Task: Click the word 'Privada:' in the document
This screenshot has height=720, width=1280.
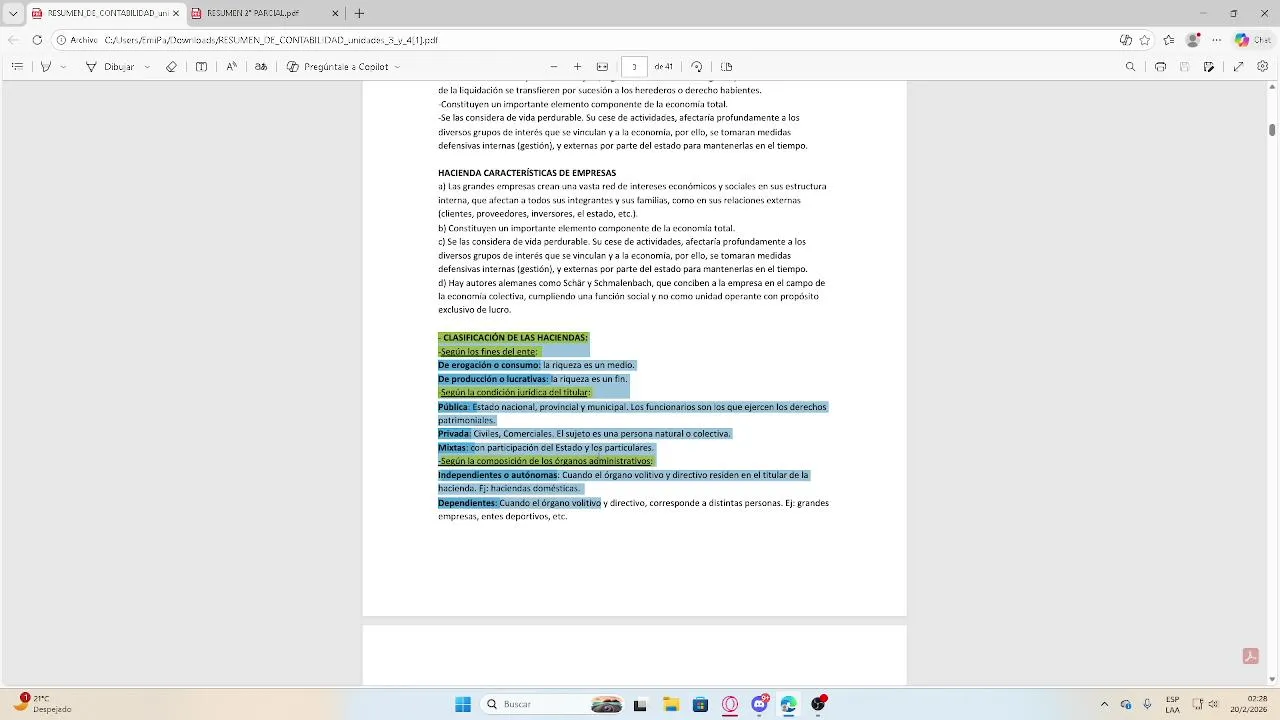Action: pyautogui.click(x=454, y=434)
